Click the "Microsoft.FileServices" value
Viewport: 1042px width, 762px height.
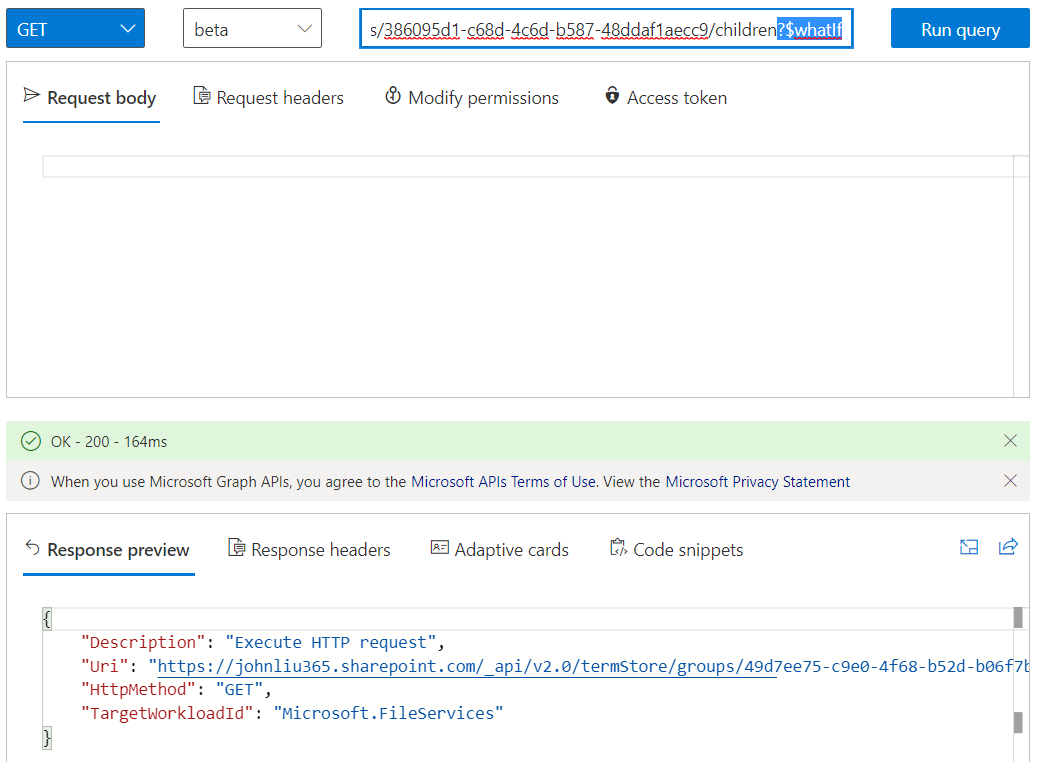388,714
